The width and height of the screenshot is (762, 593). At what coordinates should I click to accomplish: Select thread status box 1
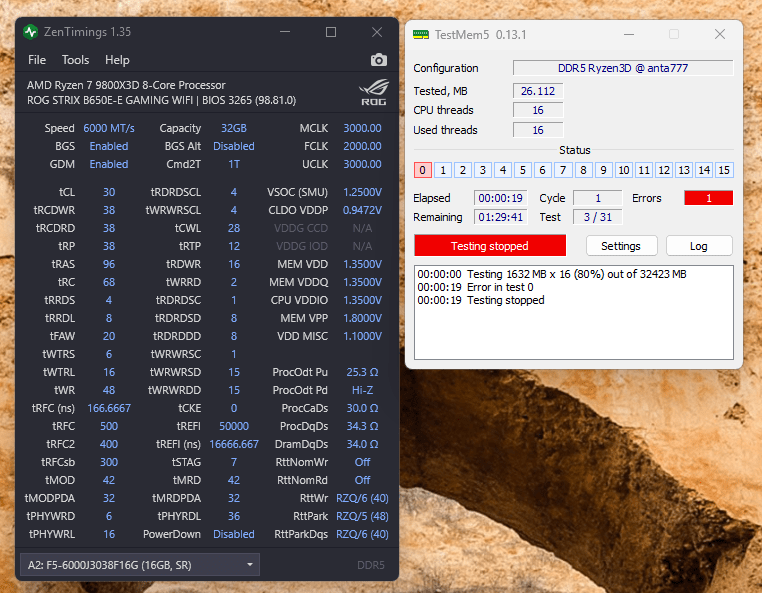[x=443, y=170]
